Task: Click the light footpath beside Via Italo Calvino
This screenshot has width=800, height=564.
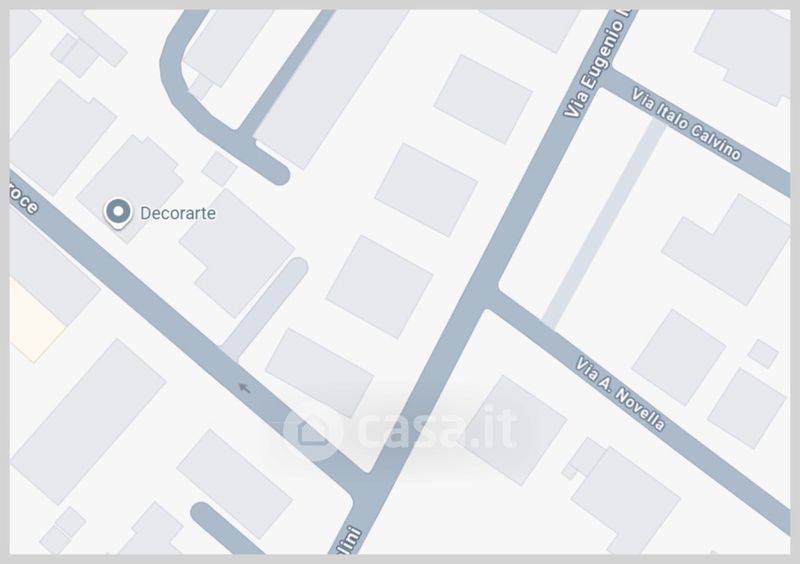Action: click(x=604, y=223)
